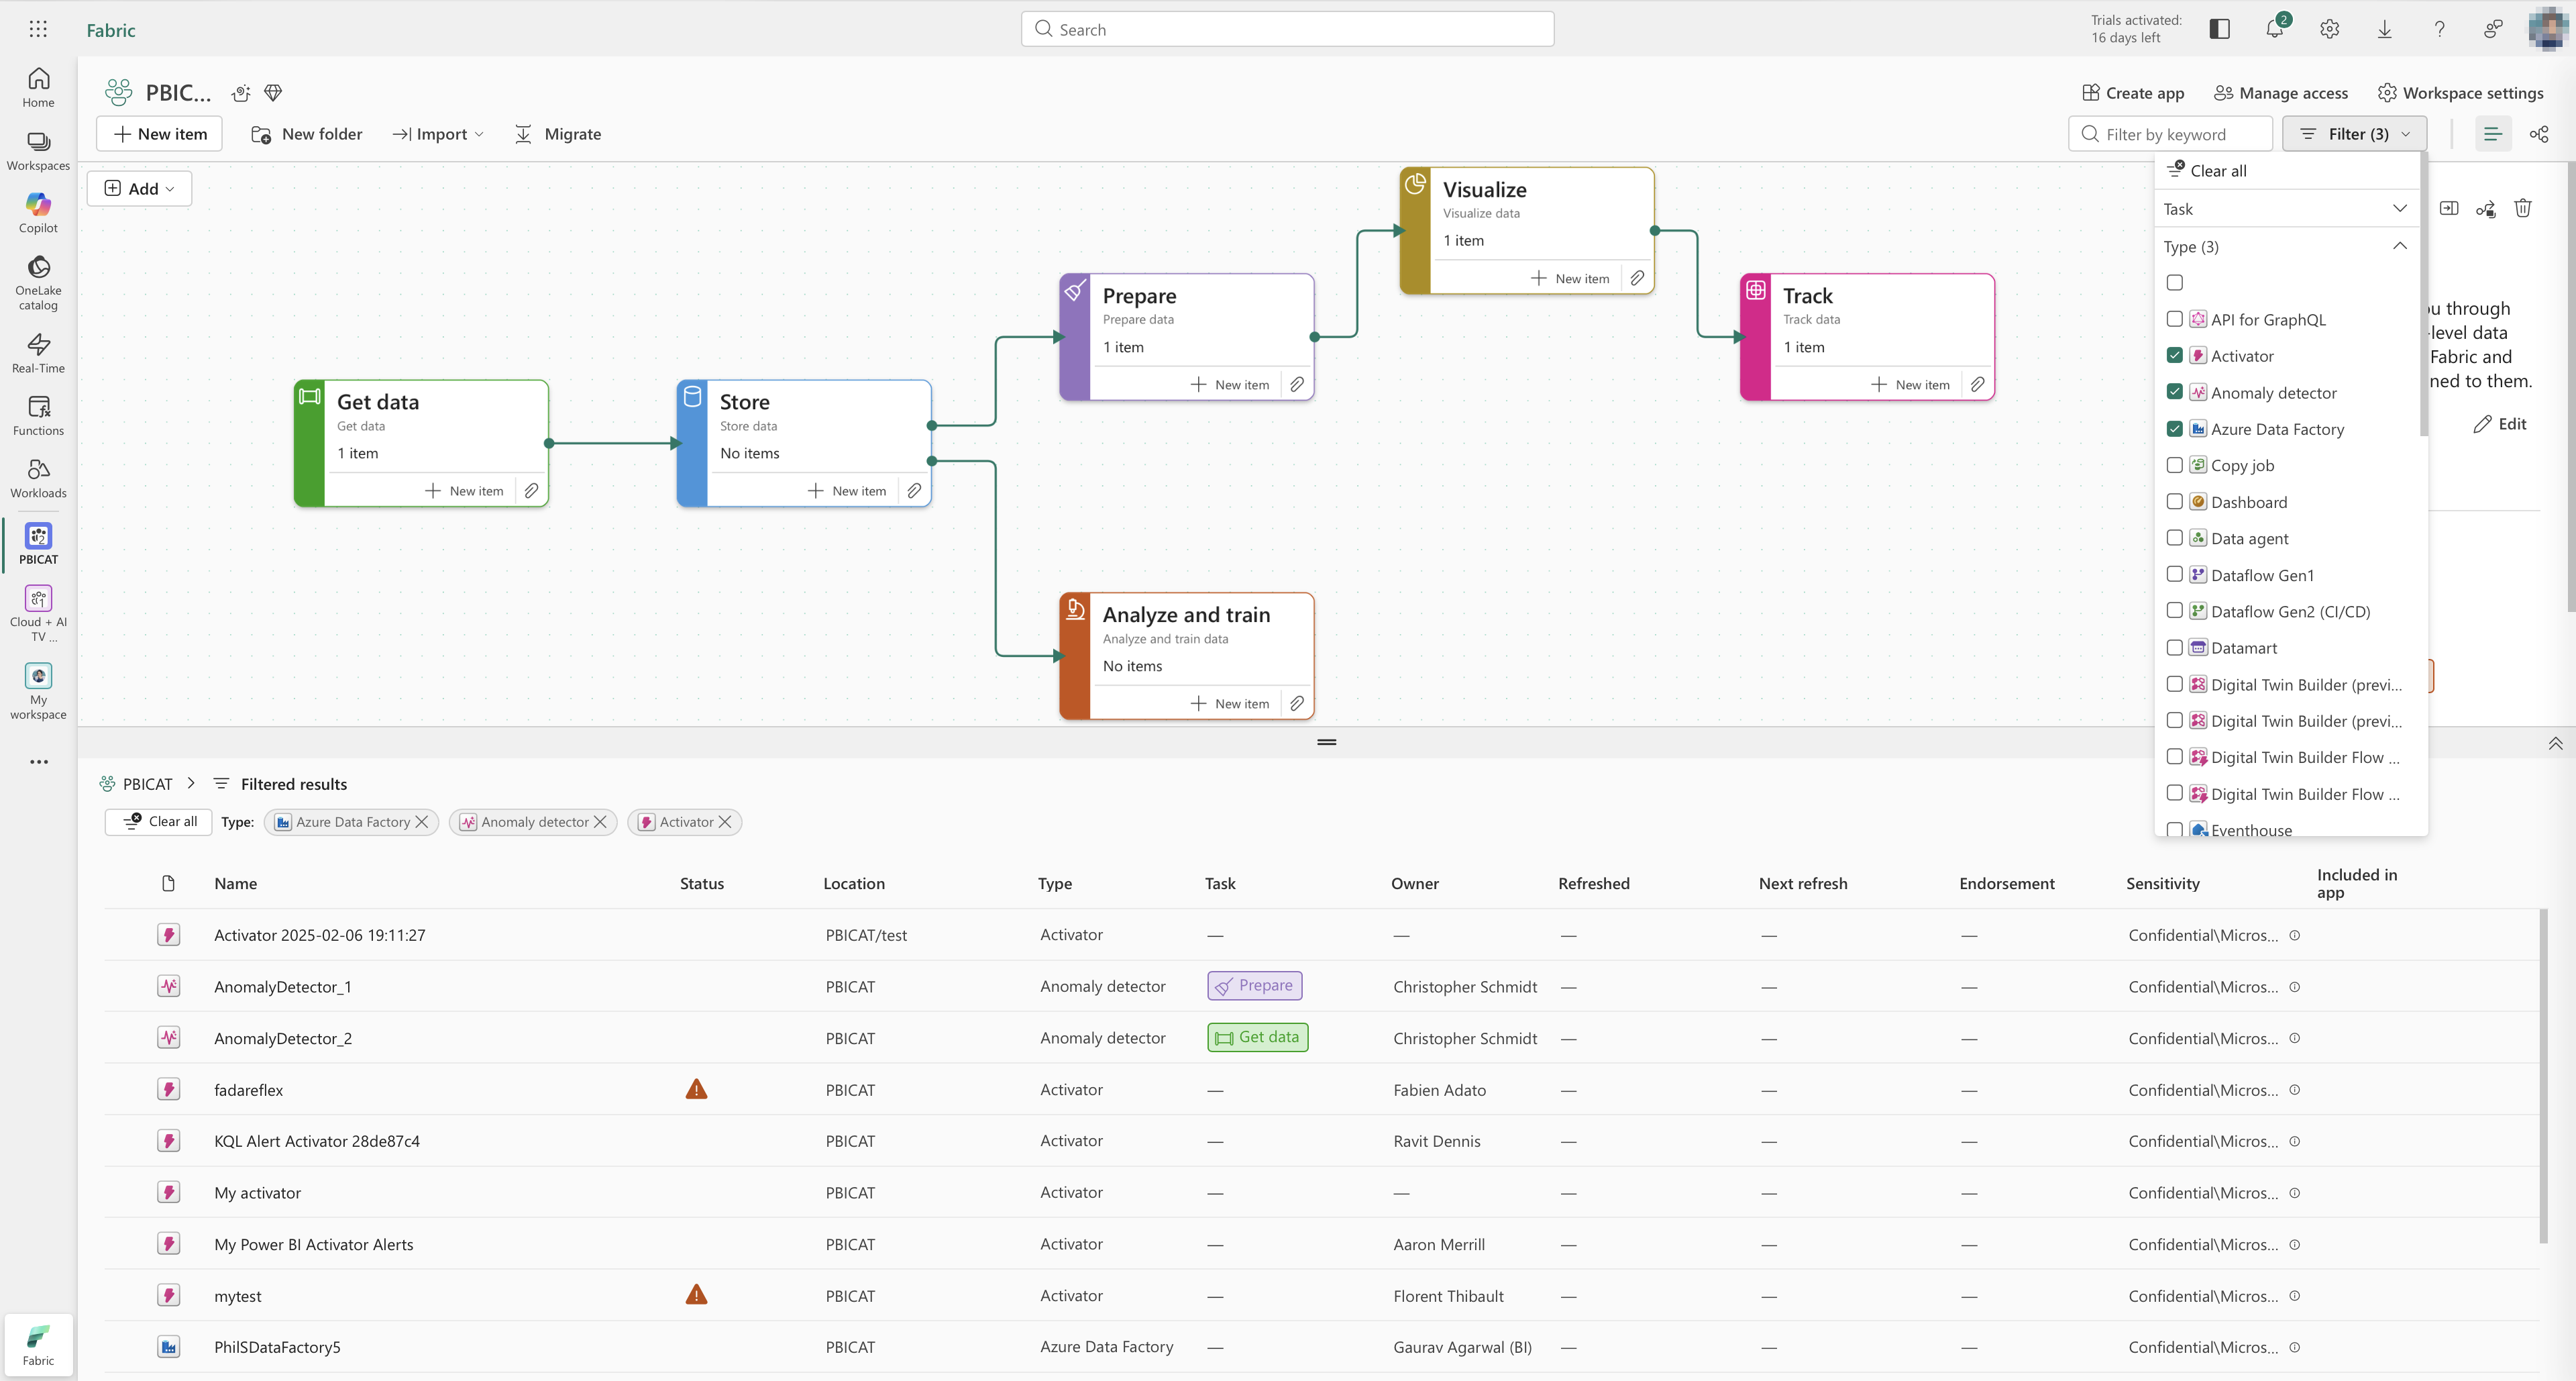
Task: Open Manage access
Action: [2280, 93]
